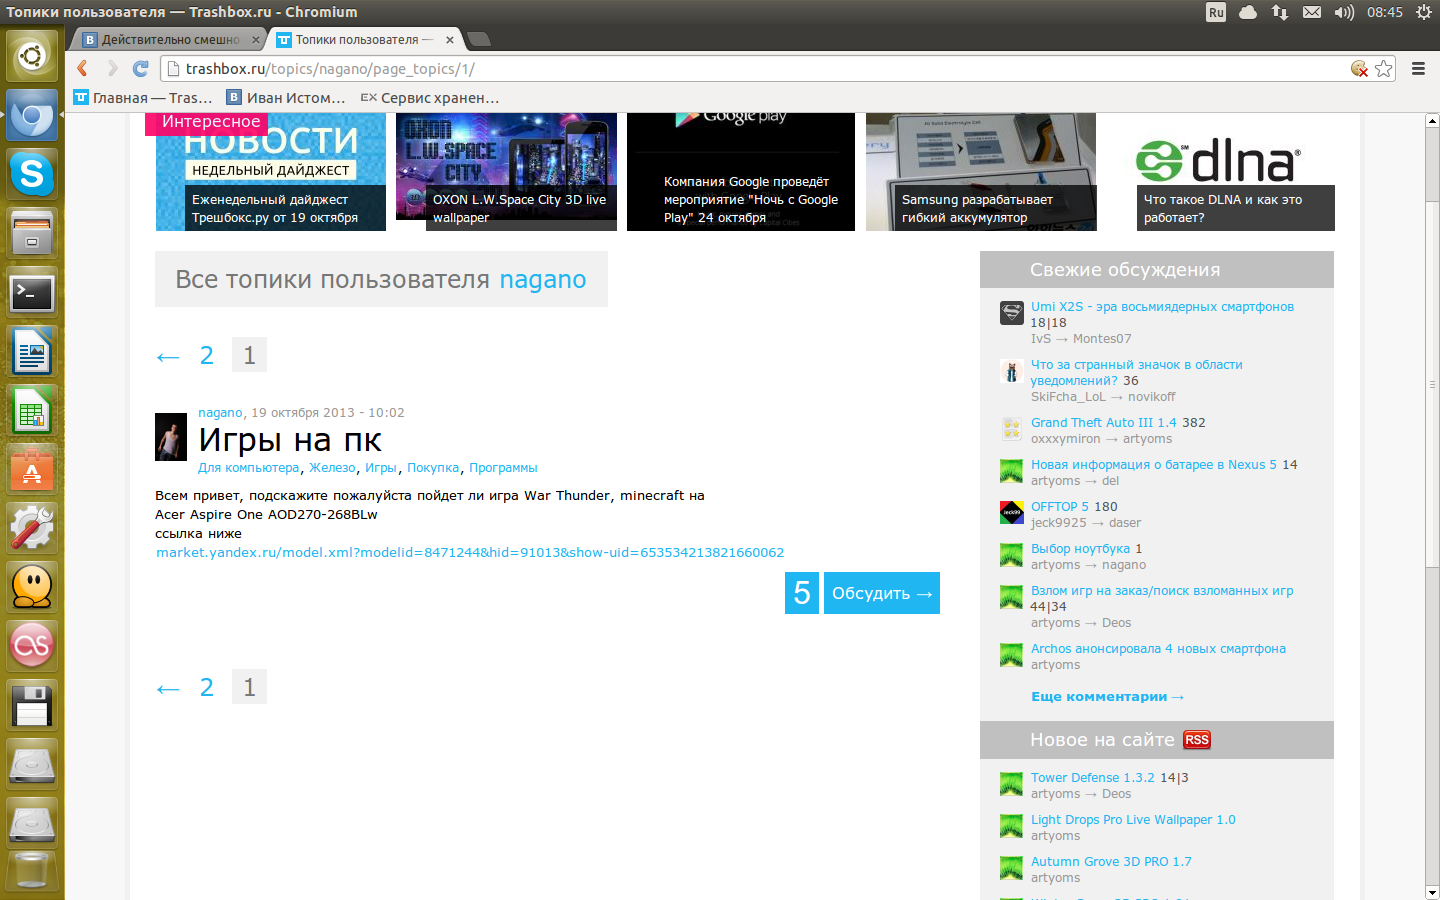
Task: Open the Terminal from the launcher
Action: pos(32,293)
